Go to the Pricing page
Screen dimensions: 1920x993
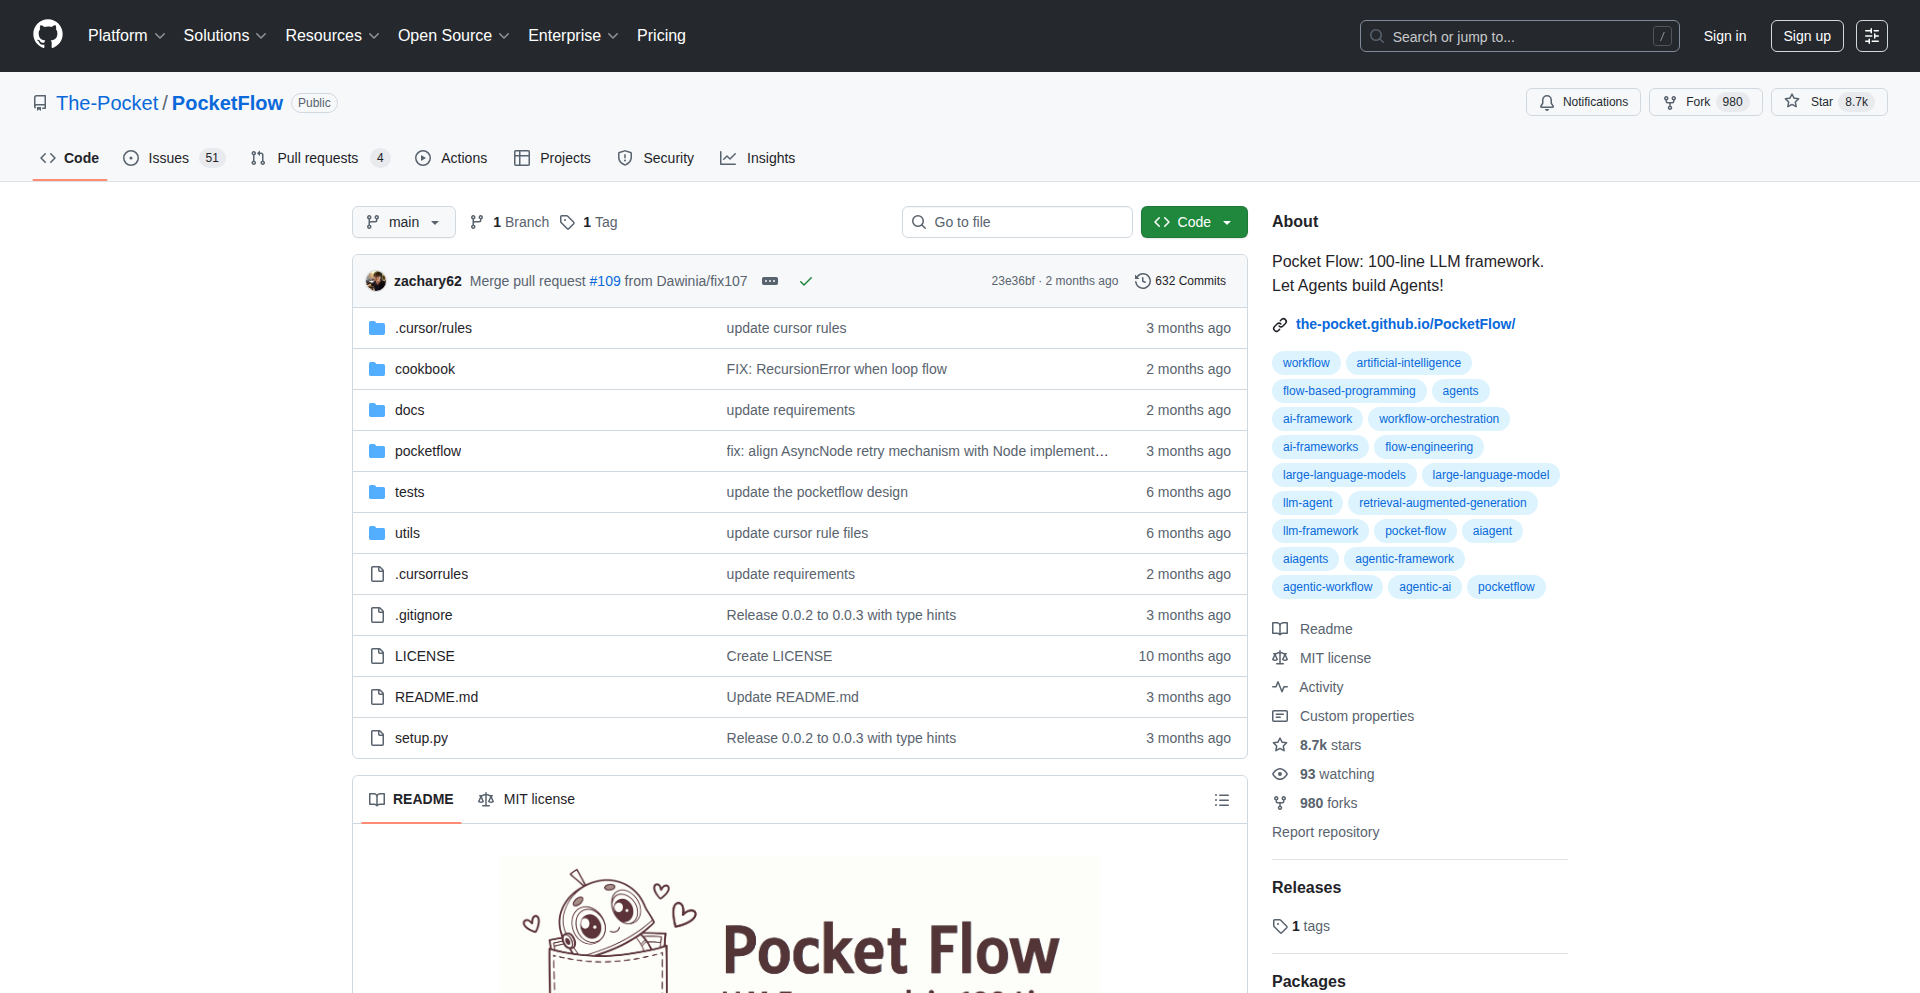tap(661, 36)
